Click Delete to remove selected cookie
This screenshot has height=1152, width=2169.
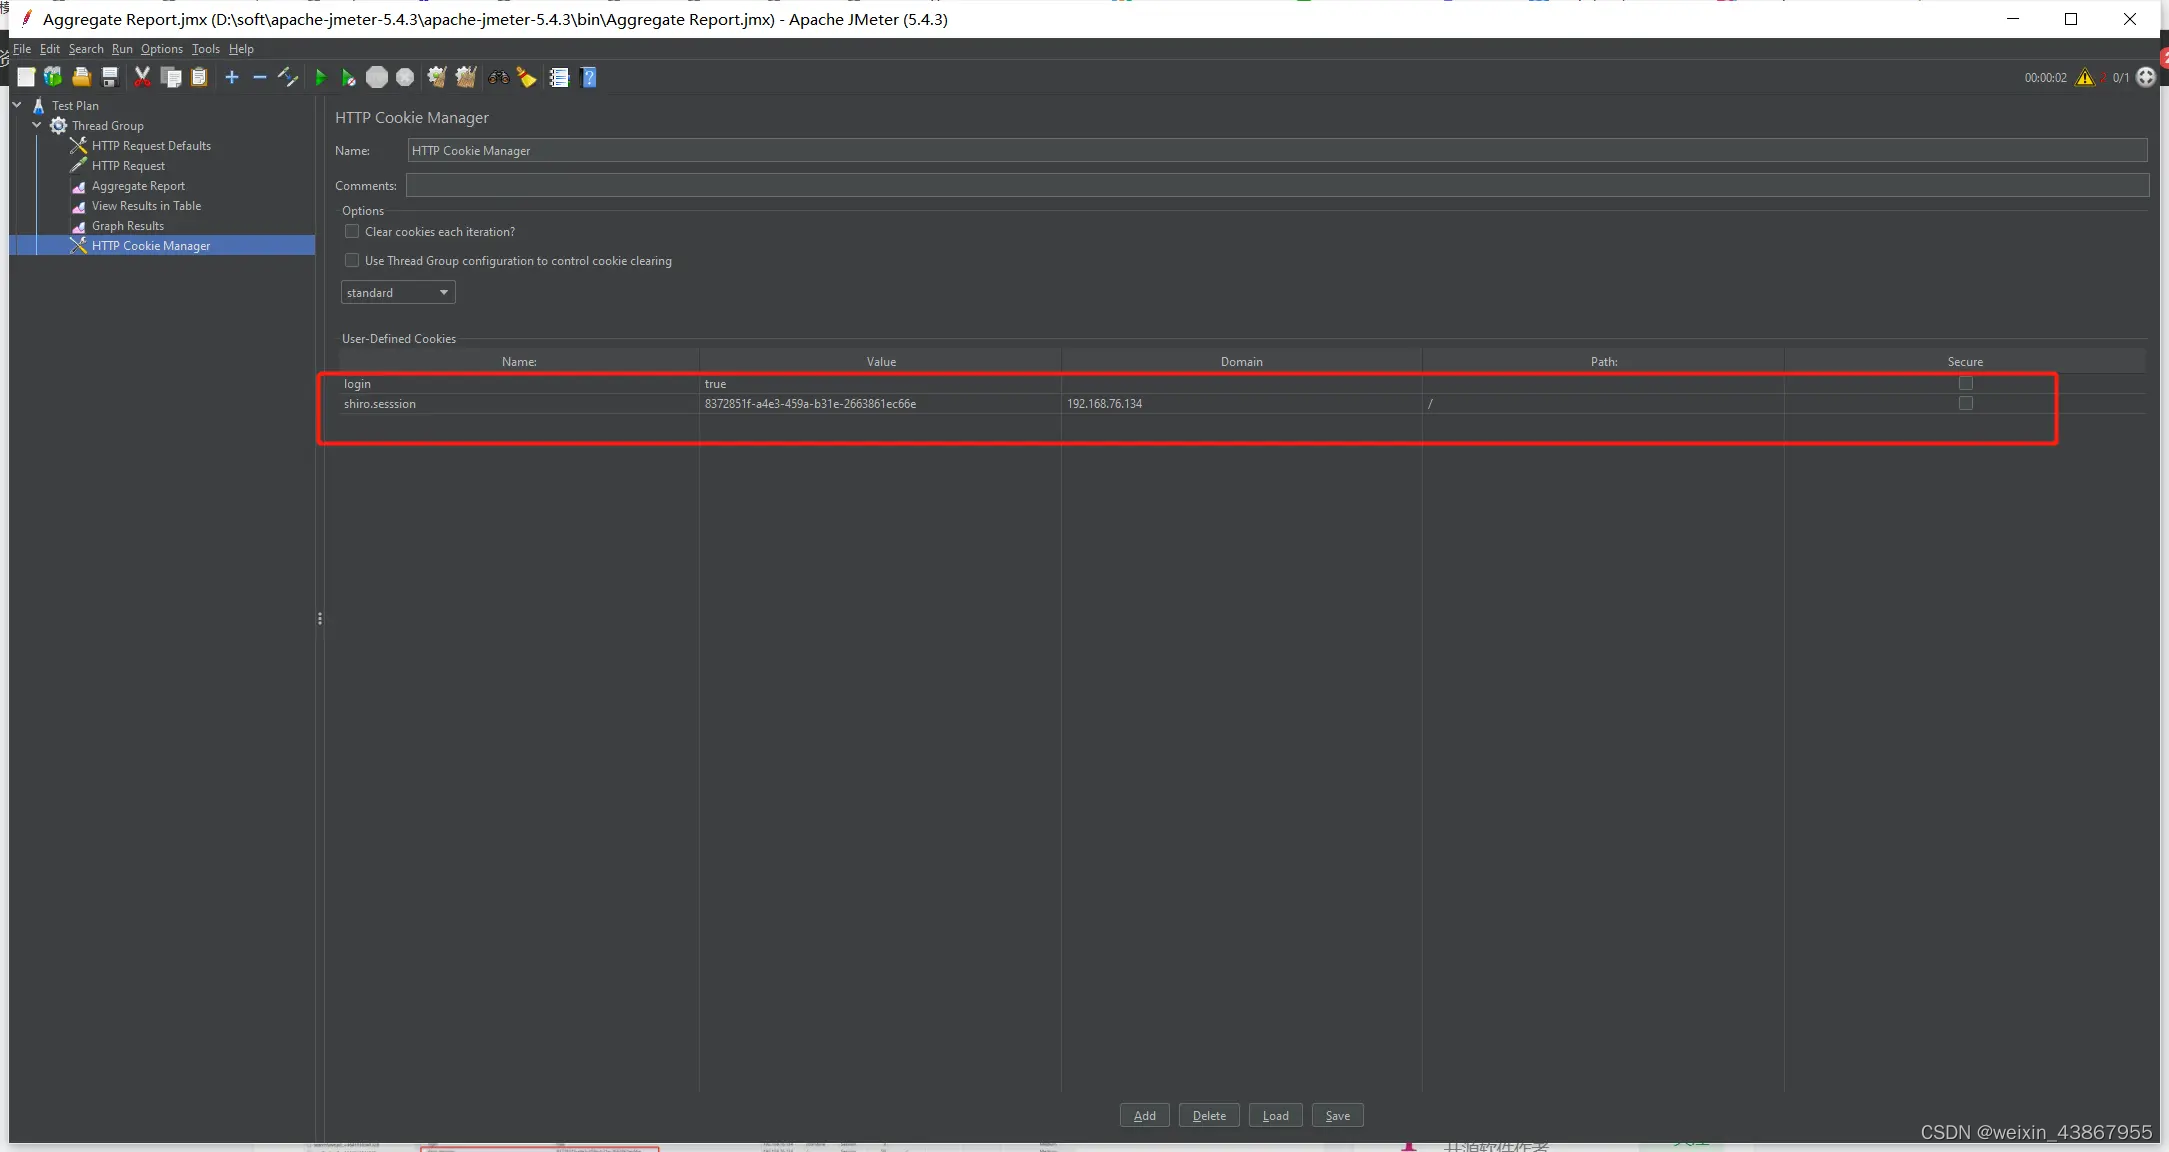pos(1209,1115)
